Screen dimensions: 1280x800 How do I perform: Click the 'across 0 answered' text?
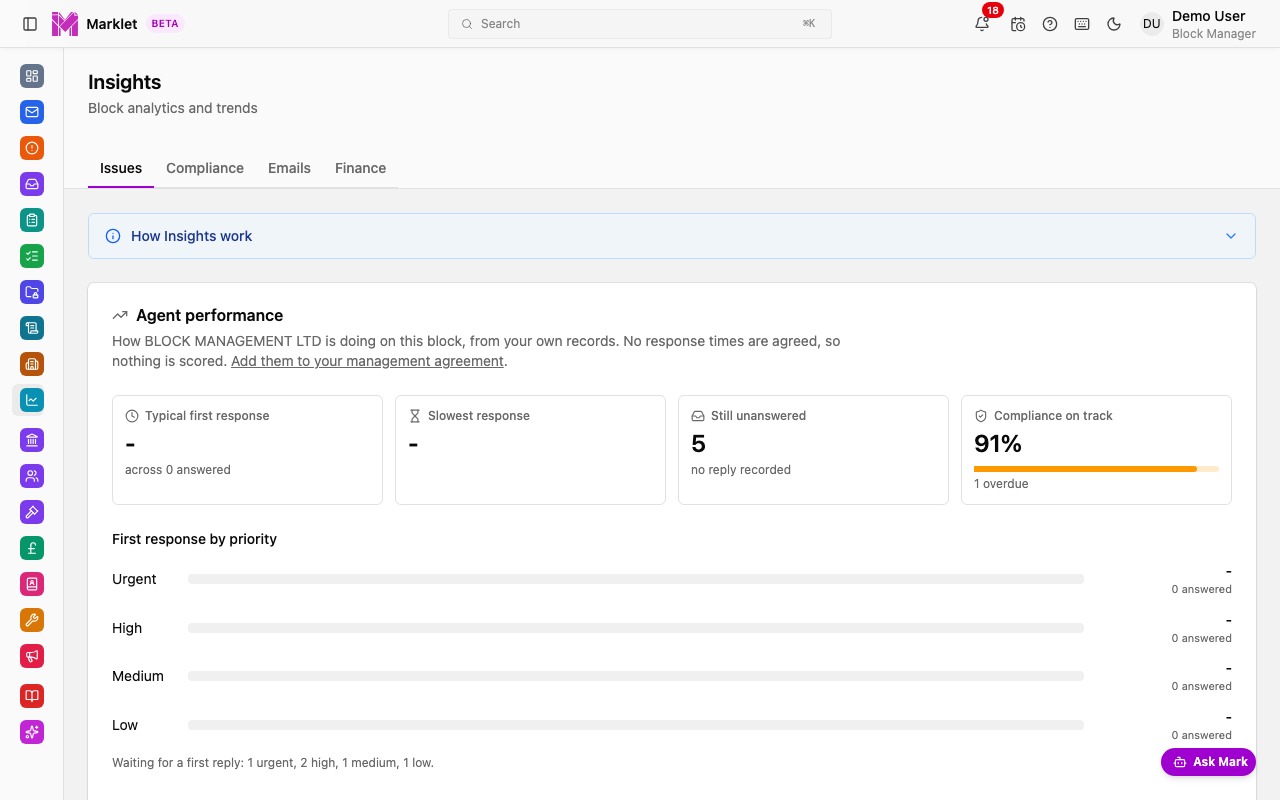pyautogui.click(x=178, y=470)
